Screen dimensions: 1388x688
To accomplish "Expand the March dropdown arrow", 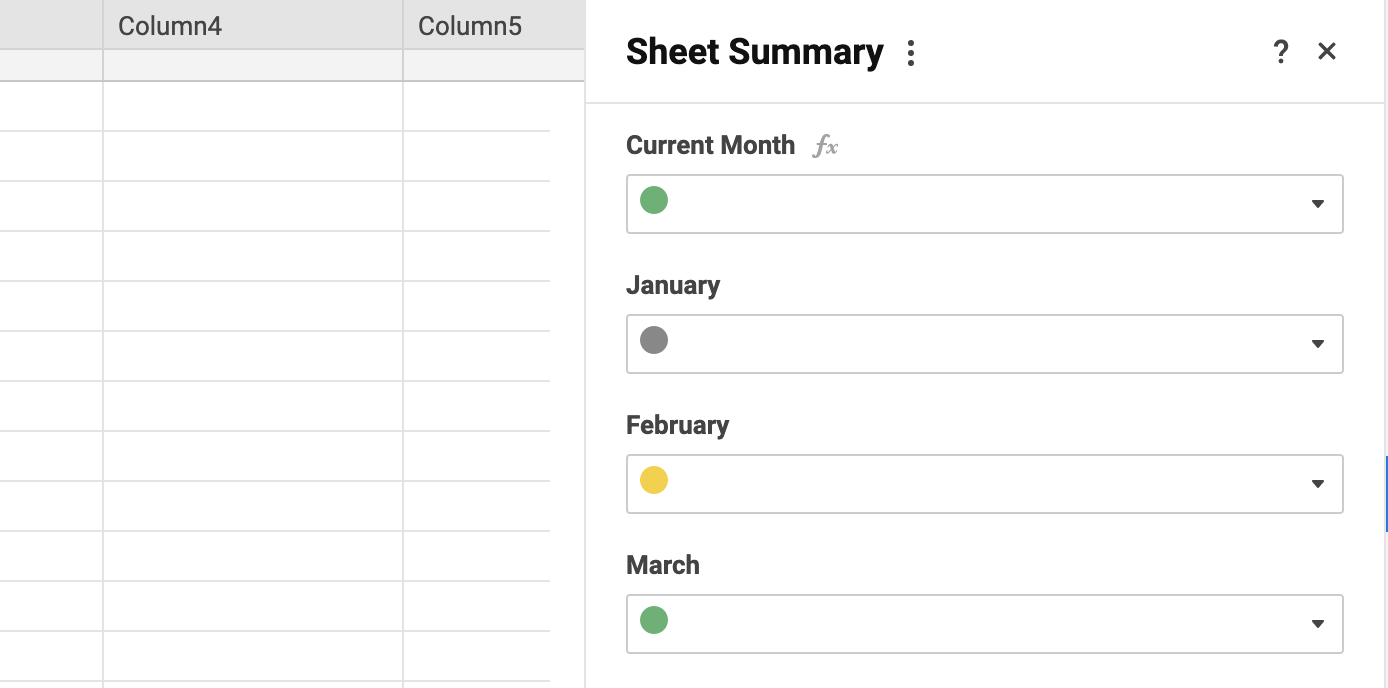I will (x=1317, y=624).
